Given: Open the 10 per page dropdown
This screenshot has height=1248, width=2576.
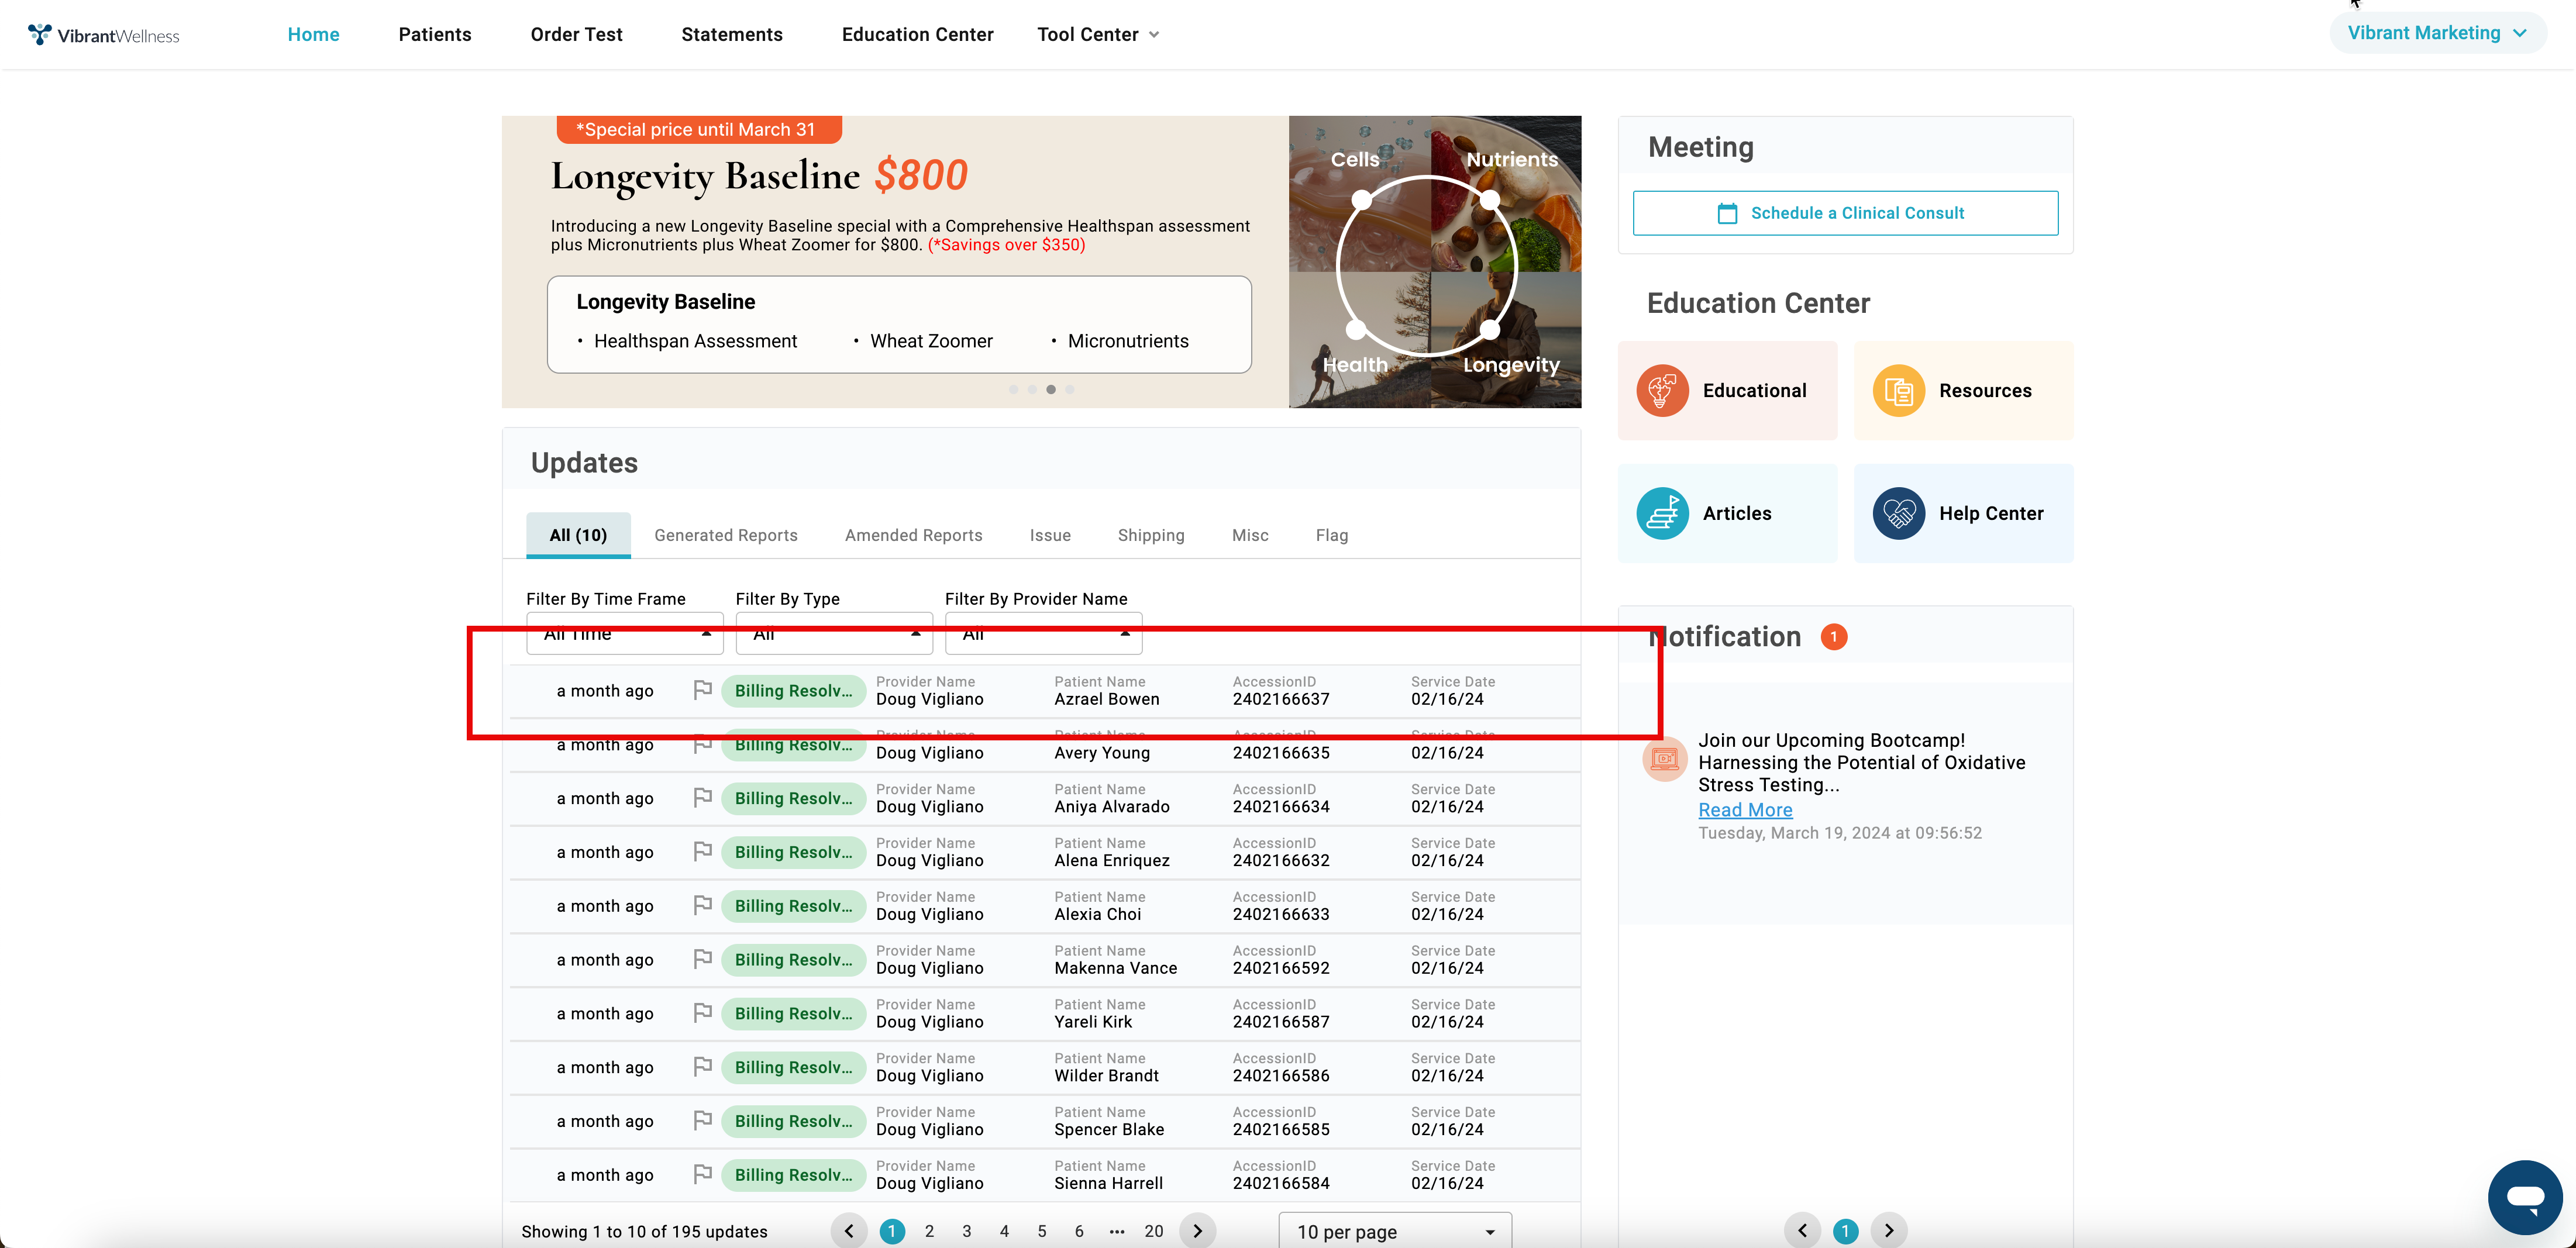Looking at the screenshot, I should [x=1394, y=1231].
